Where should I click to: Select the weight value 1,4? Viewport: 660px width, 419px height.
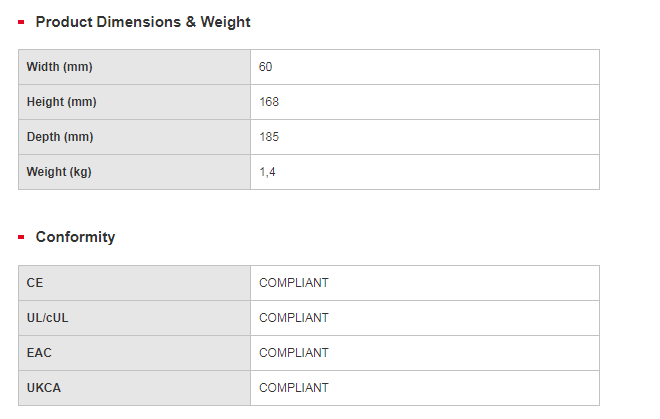pyautogui.click(x=267, y=172)
